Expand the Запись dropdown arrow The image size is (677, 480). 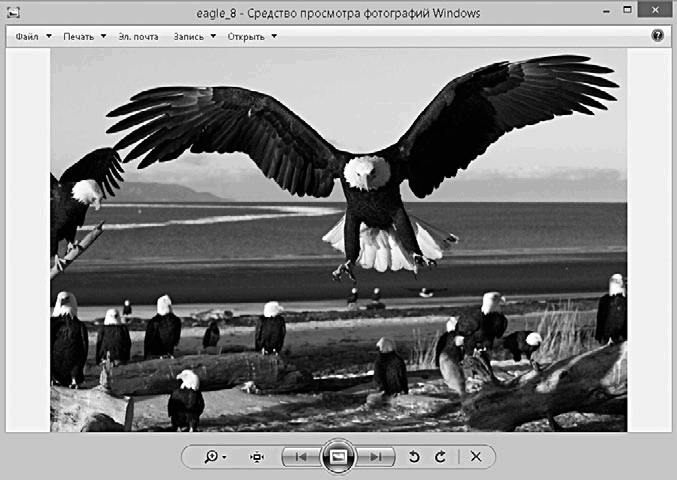click(x=213, y=37)
